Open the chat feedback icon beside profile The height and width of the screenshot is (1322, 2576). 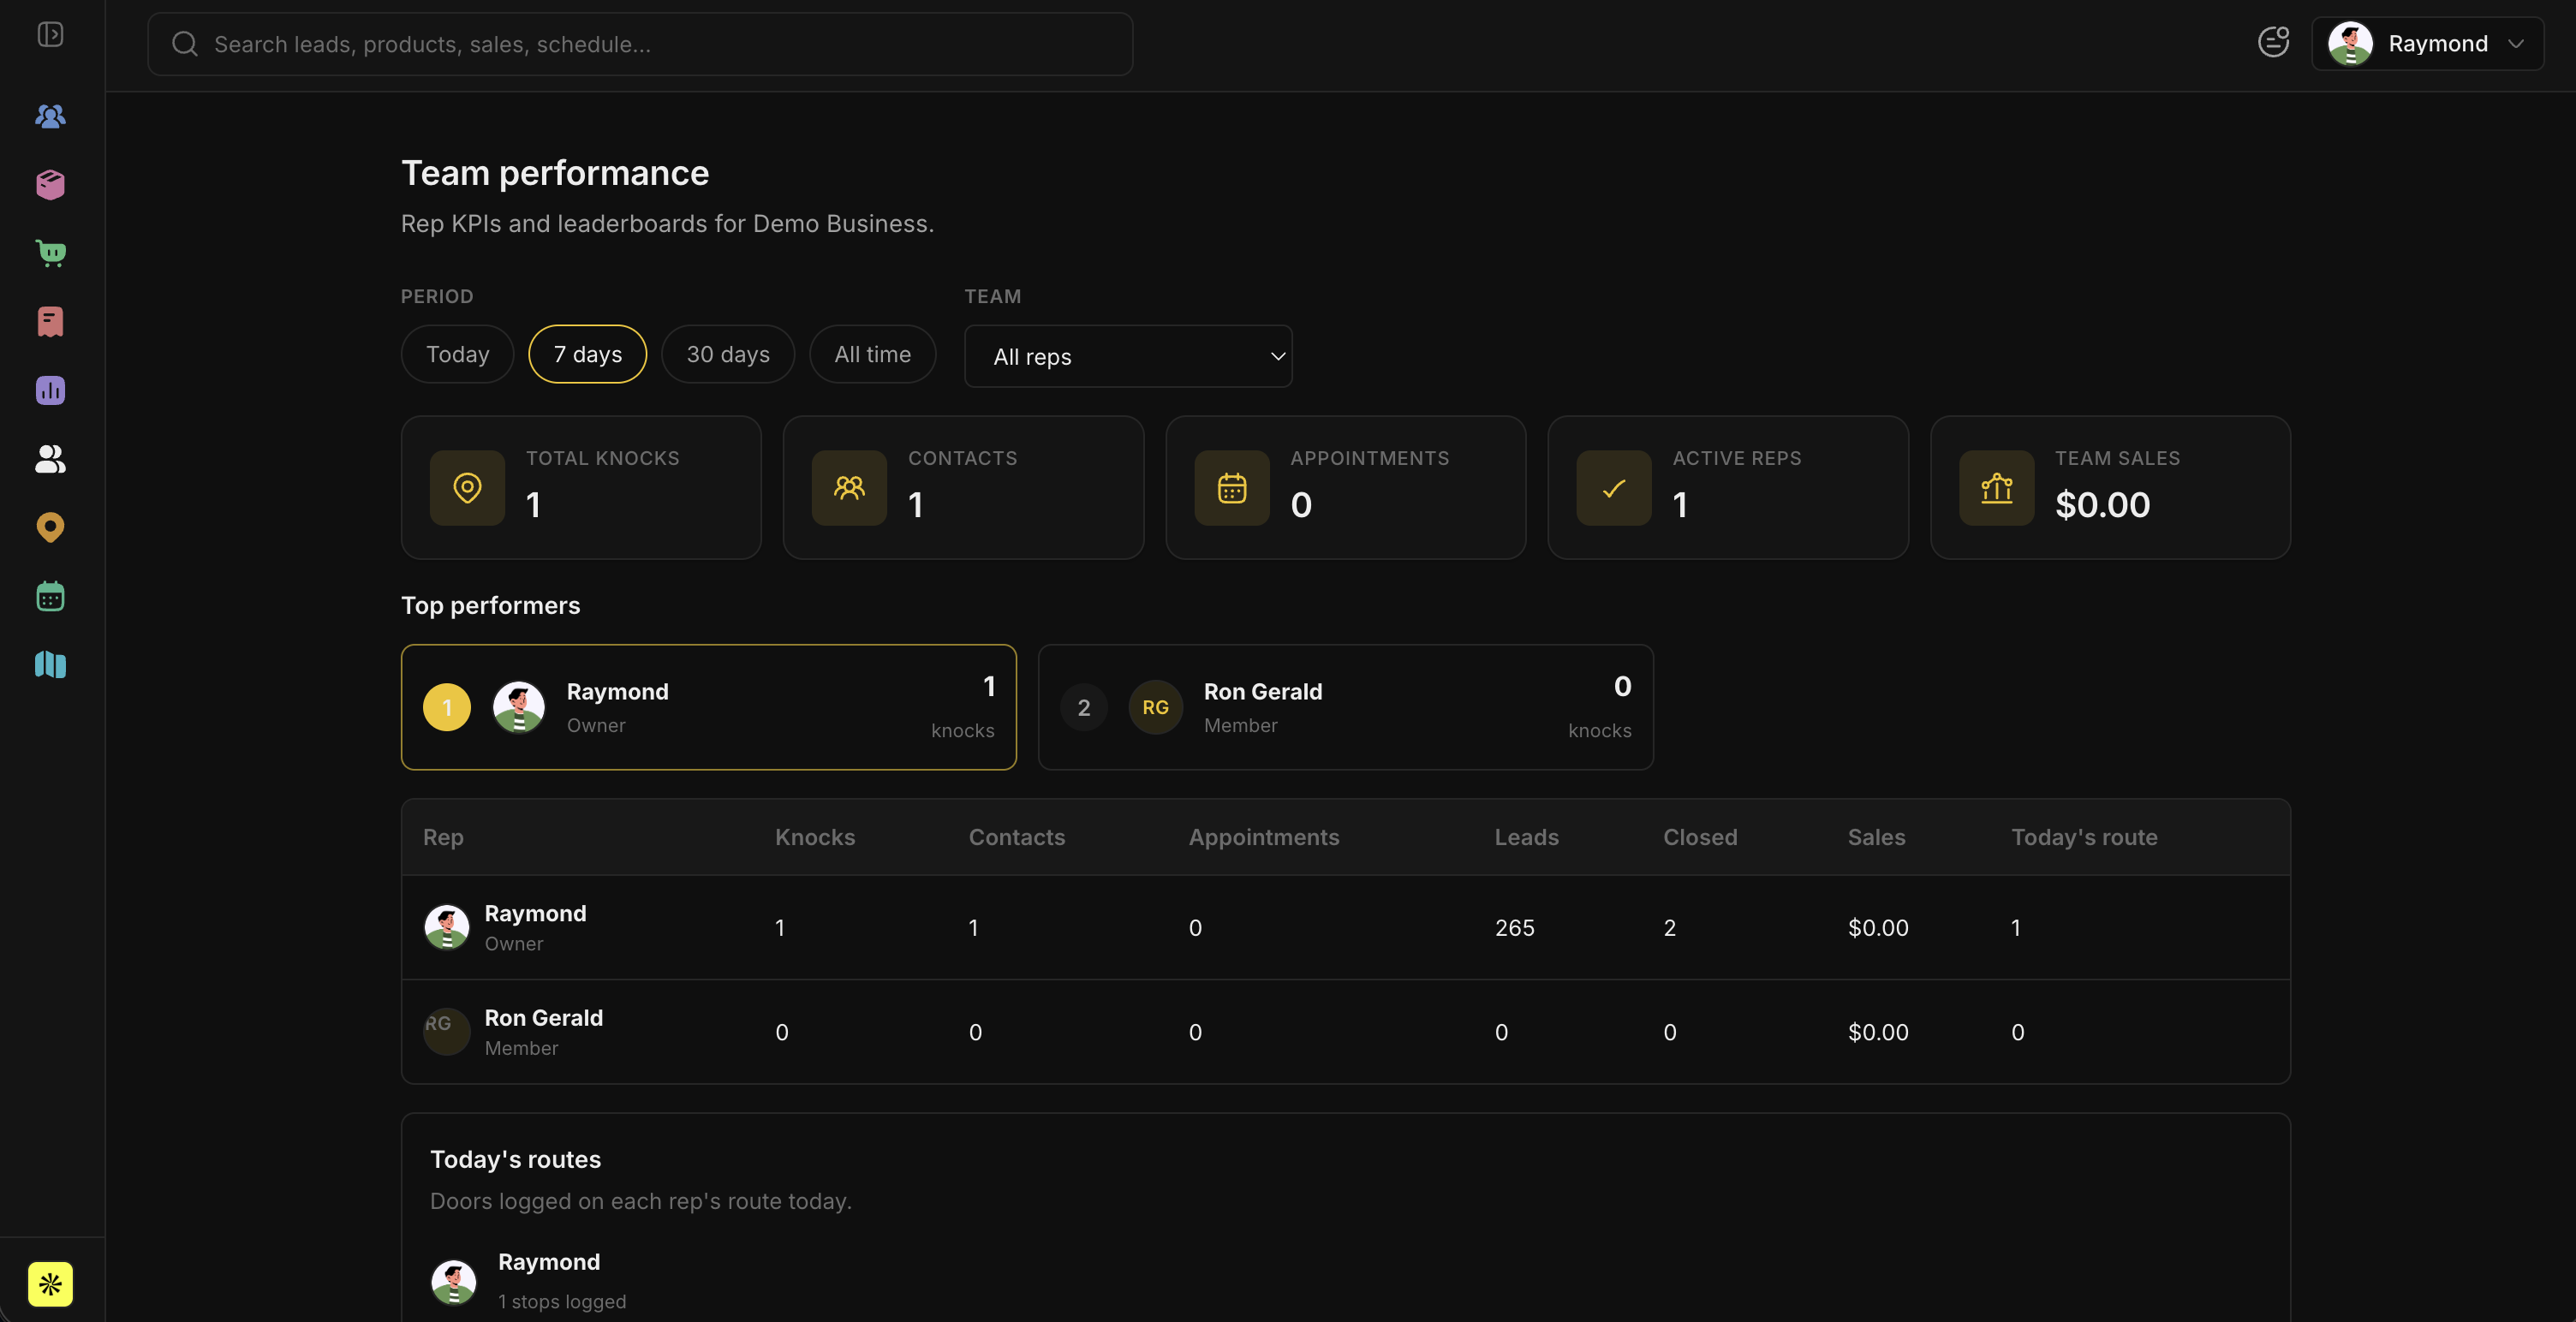click(x=2273, y=42)
